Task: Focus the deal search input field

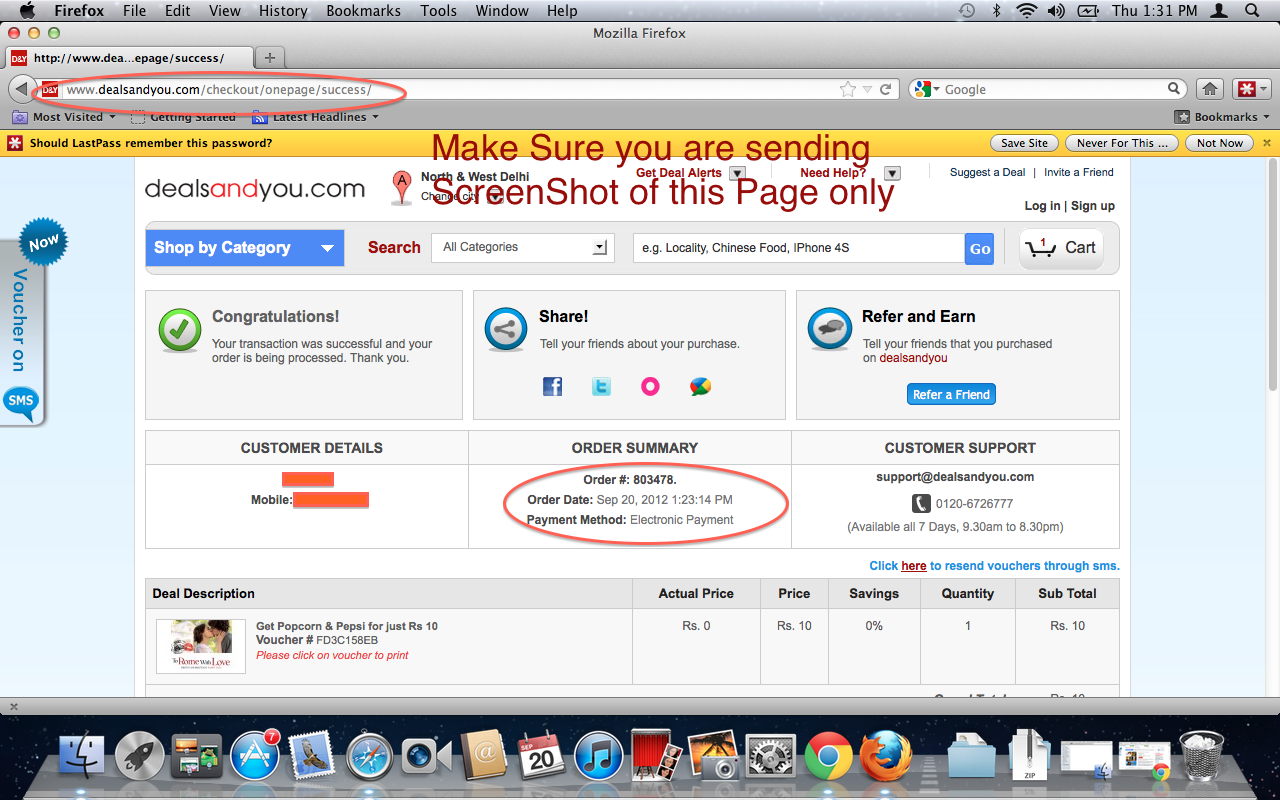Action: pos(799,248)
